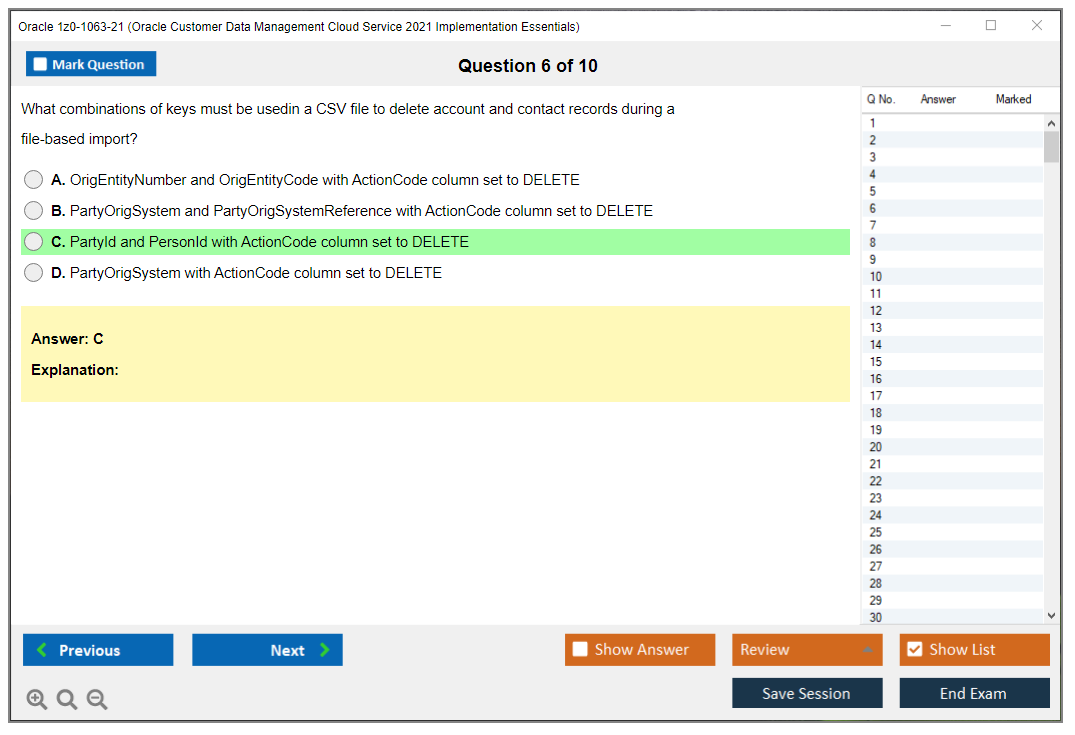
Task: Click the Marked column header
Action: 1013,99
